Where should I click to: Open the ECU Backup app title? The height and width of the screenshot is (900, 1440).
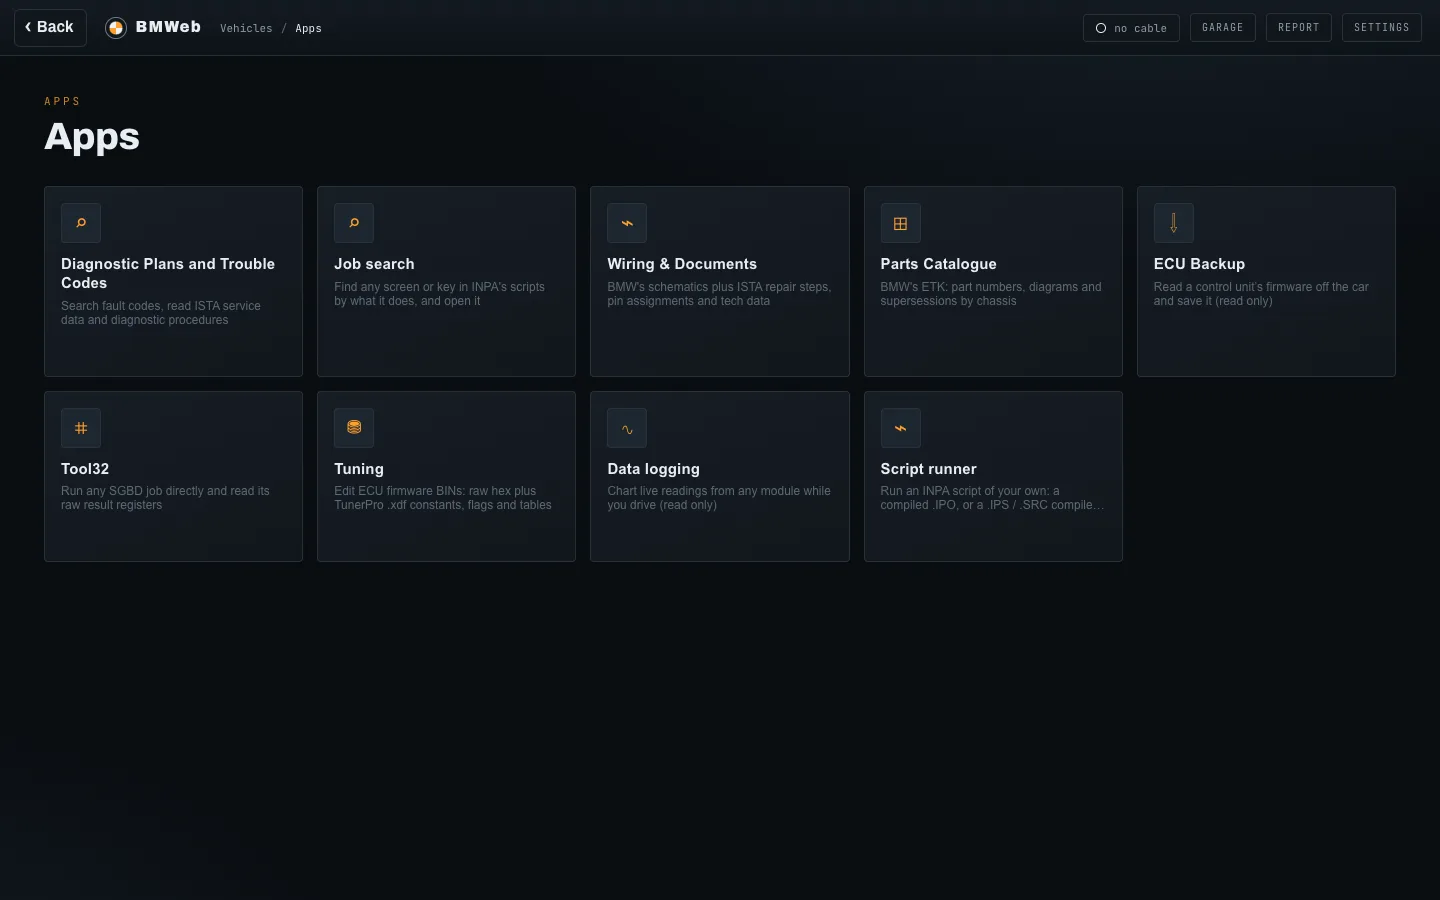[x=1199, y=264]
